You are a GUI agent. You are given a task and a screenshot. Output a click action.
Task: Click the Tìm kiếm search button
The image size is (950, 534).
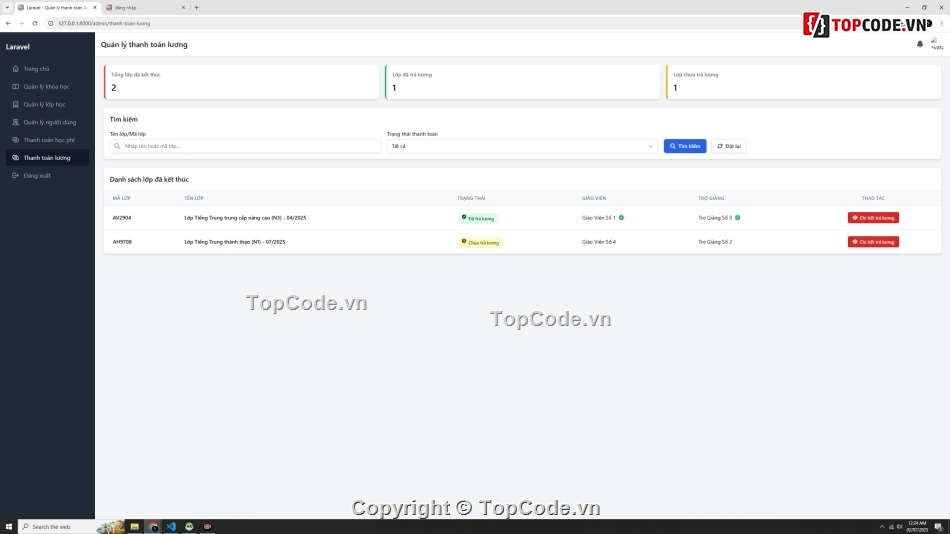click(685, 146)
